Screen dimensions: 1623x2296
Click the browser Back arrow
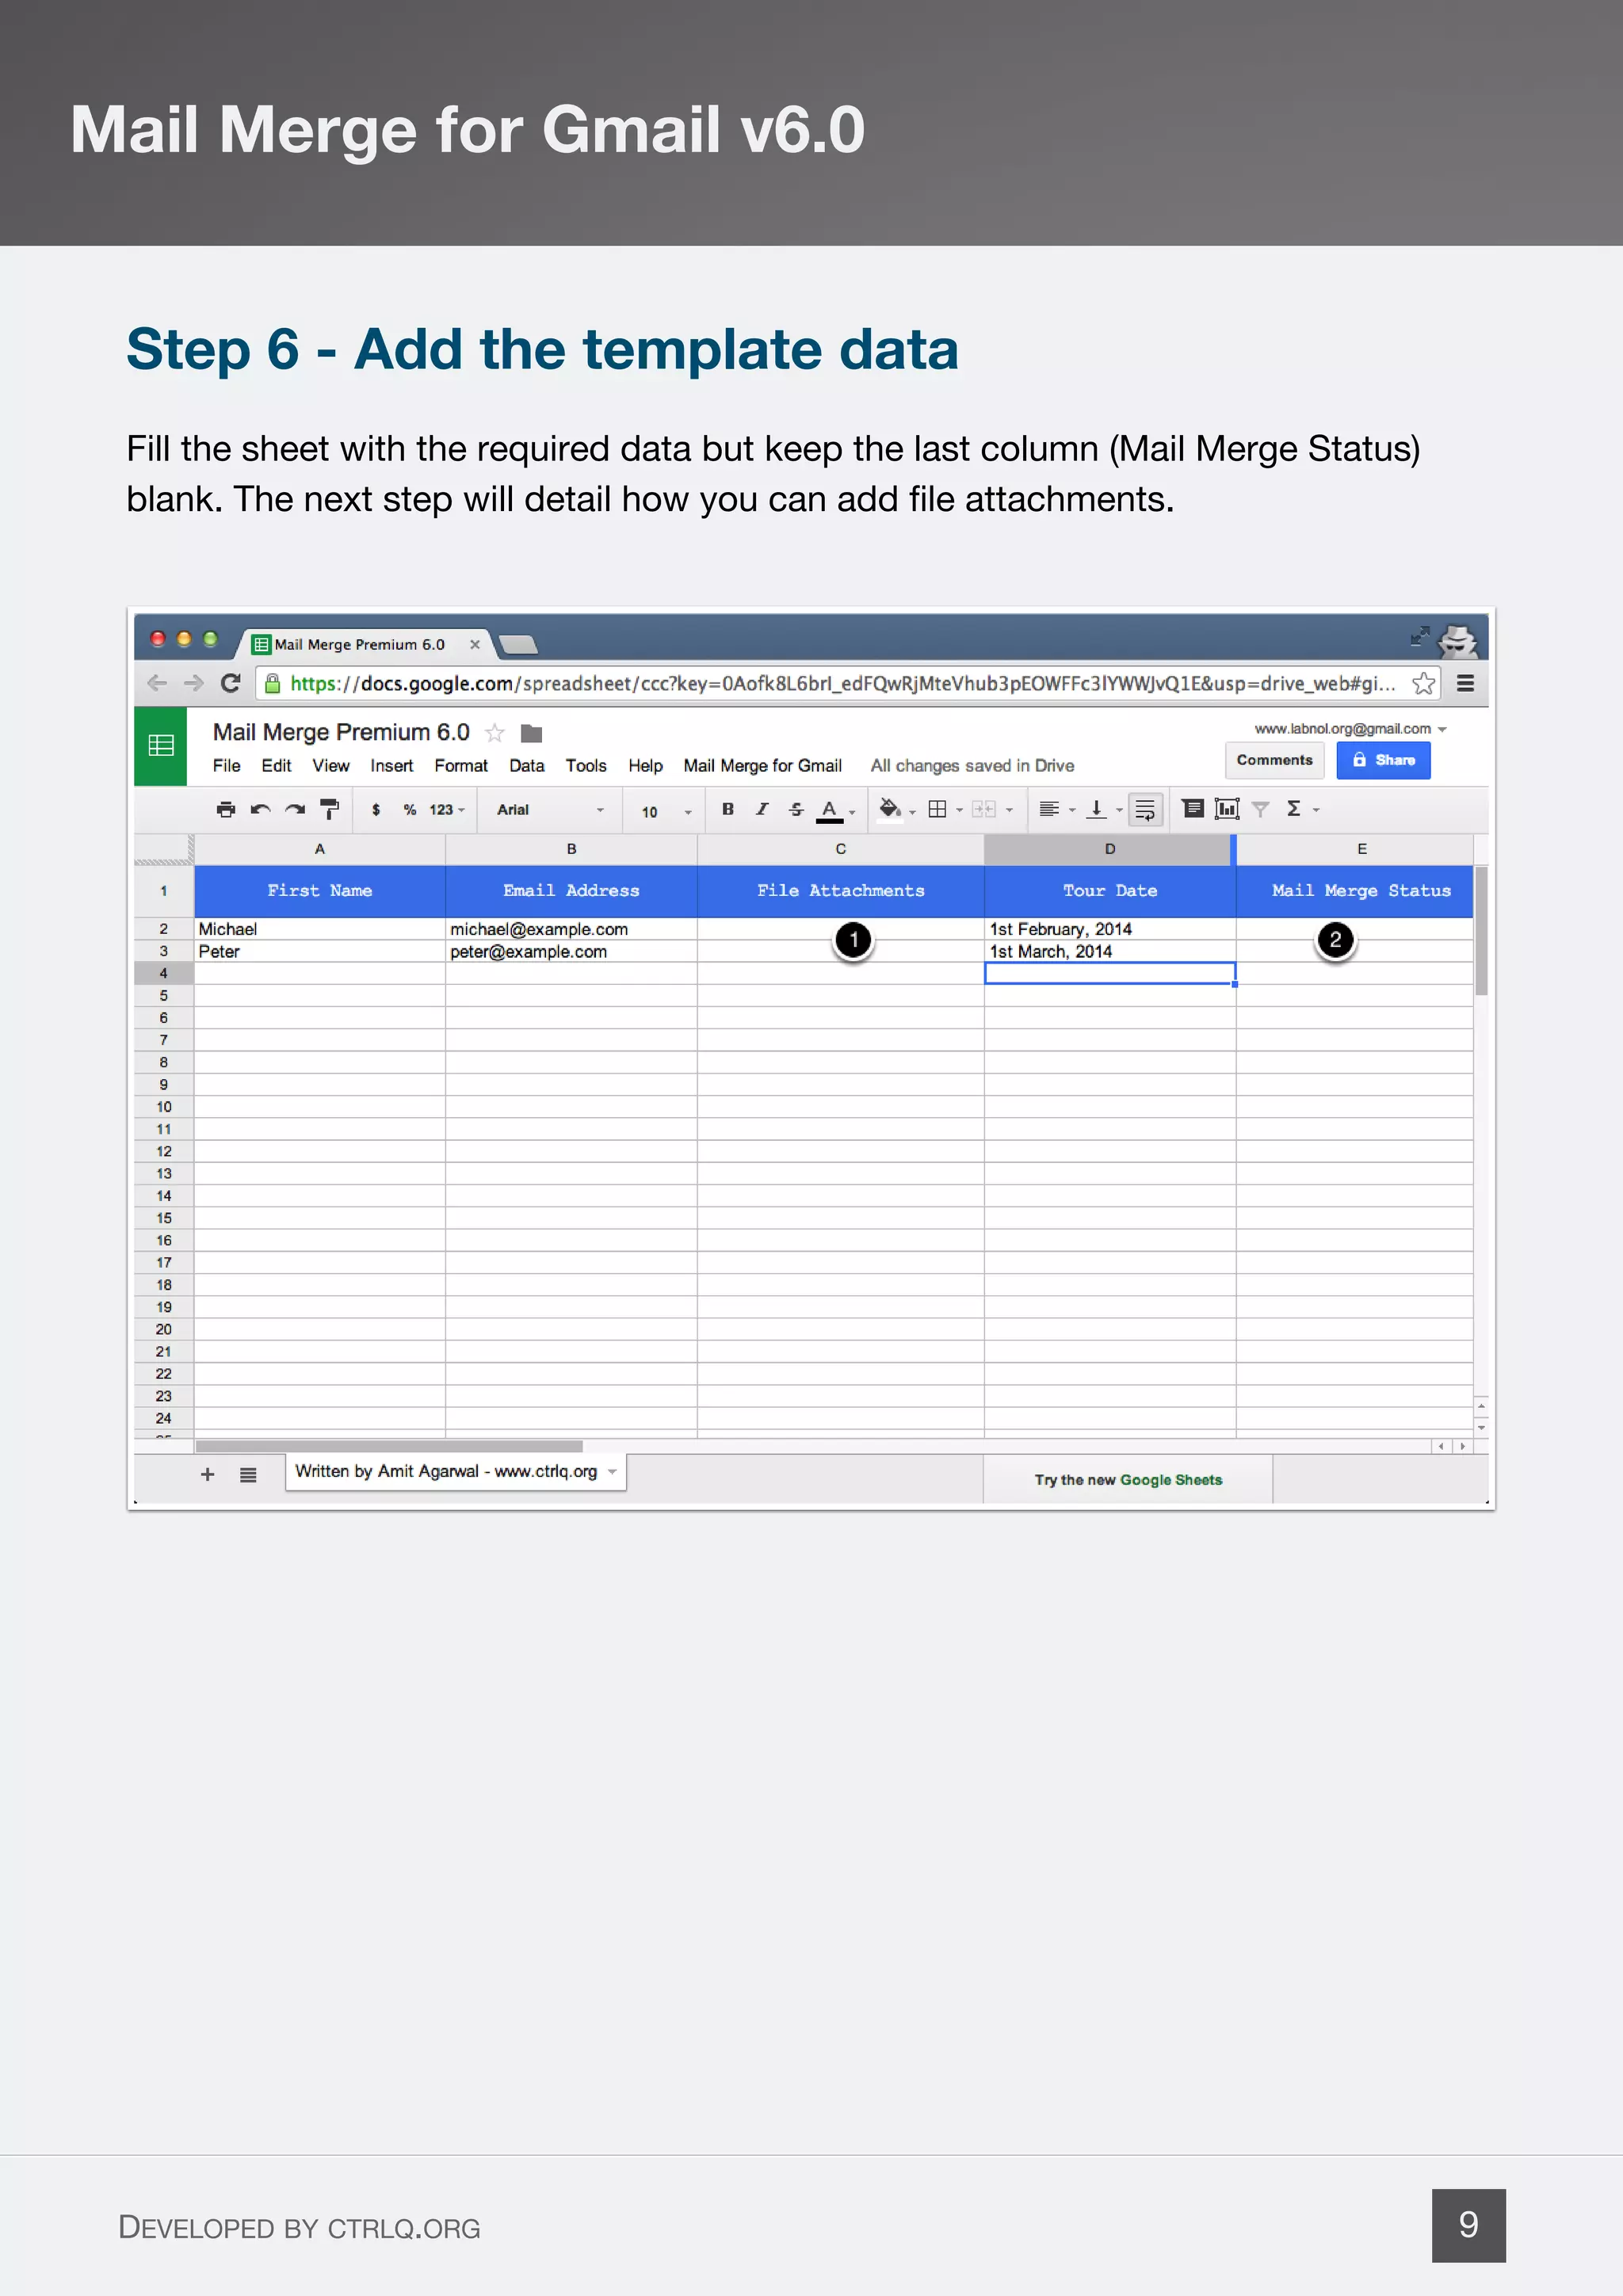click(157, 683)
